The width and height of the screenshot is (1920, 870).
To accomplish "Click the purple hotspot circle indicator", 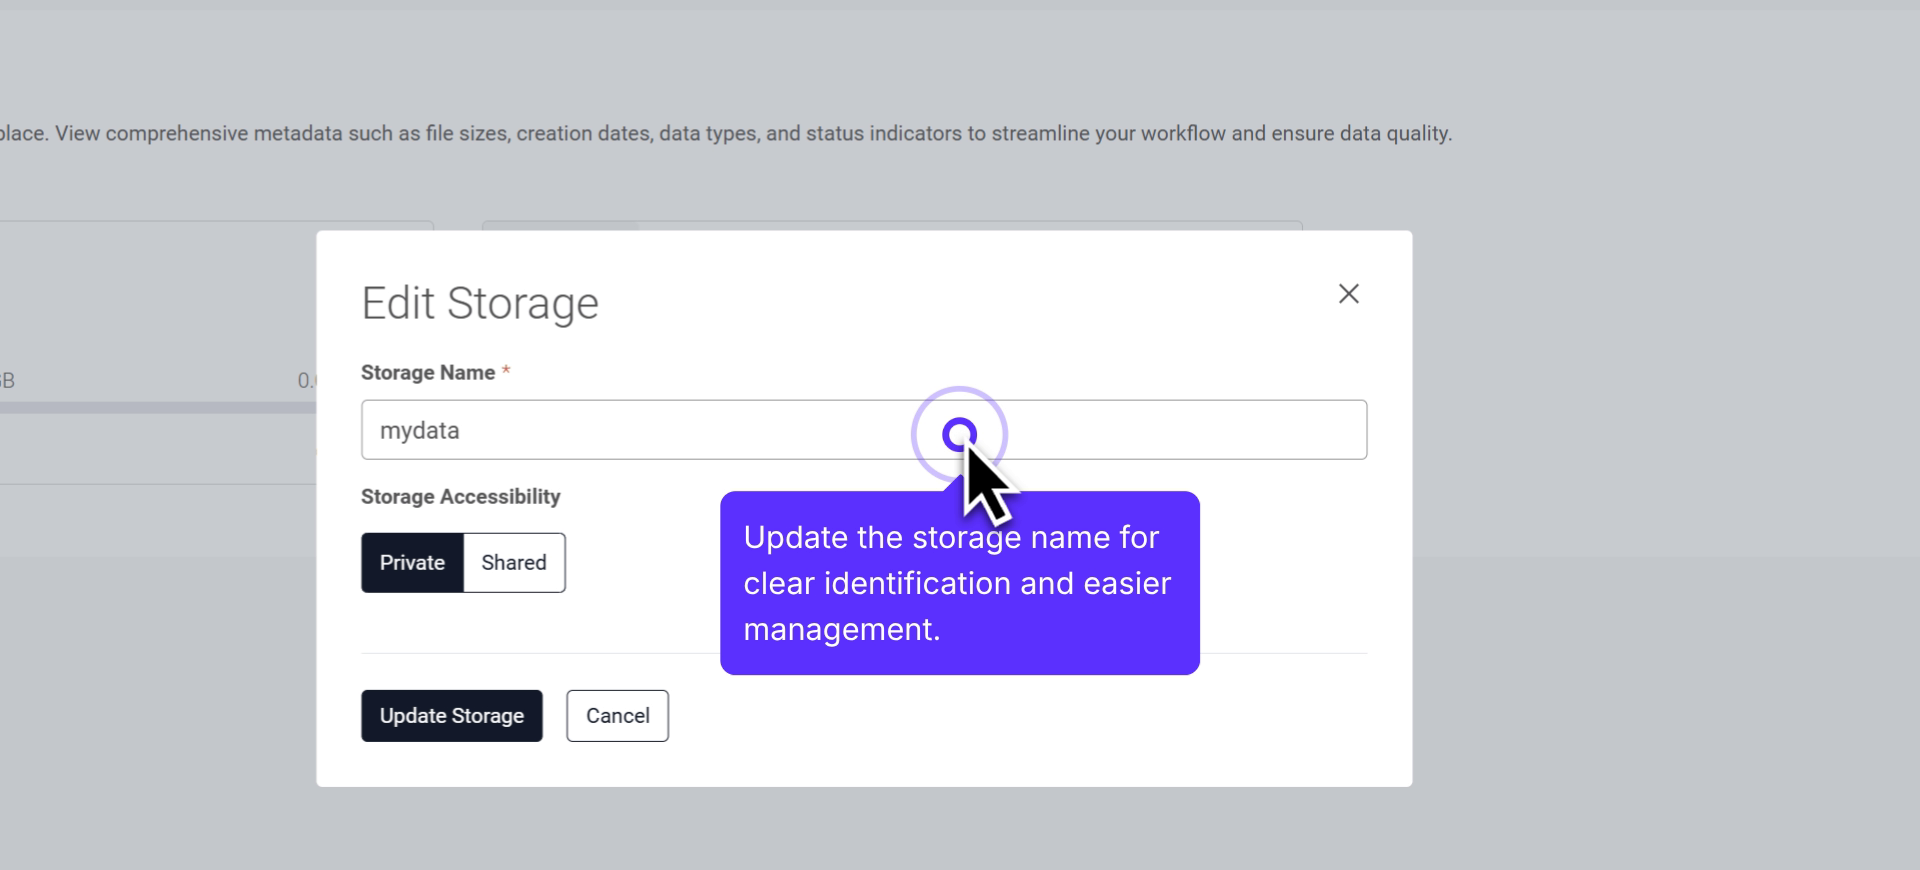I will [959, 434].
